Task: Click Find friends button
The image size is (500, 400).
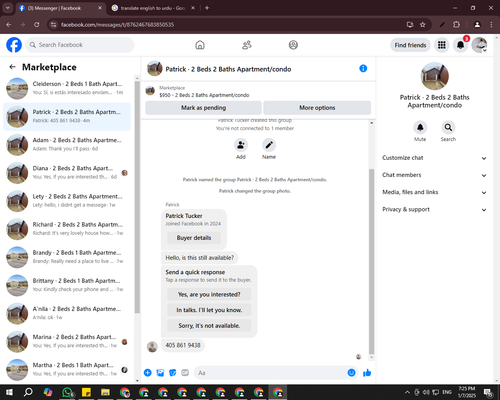Action: pos(410,45)
